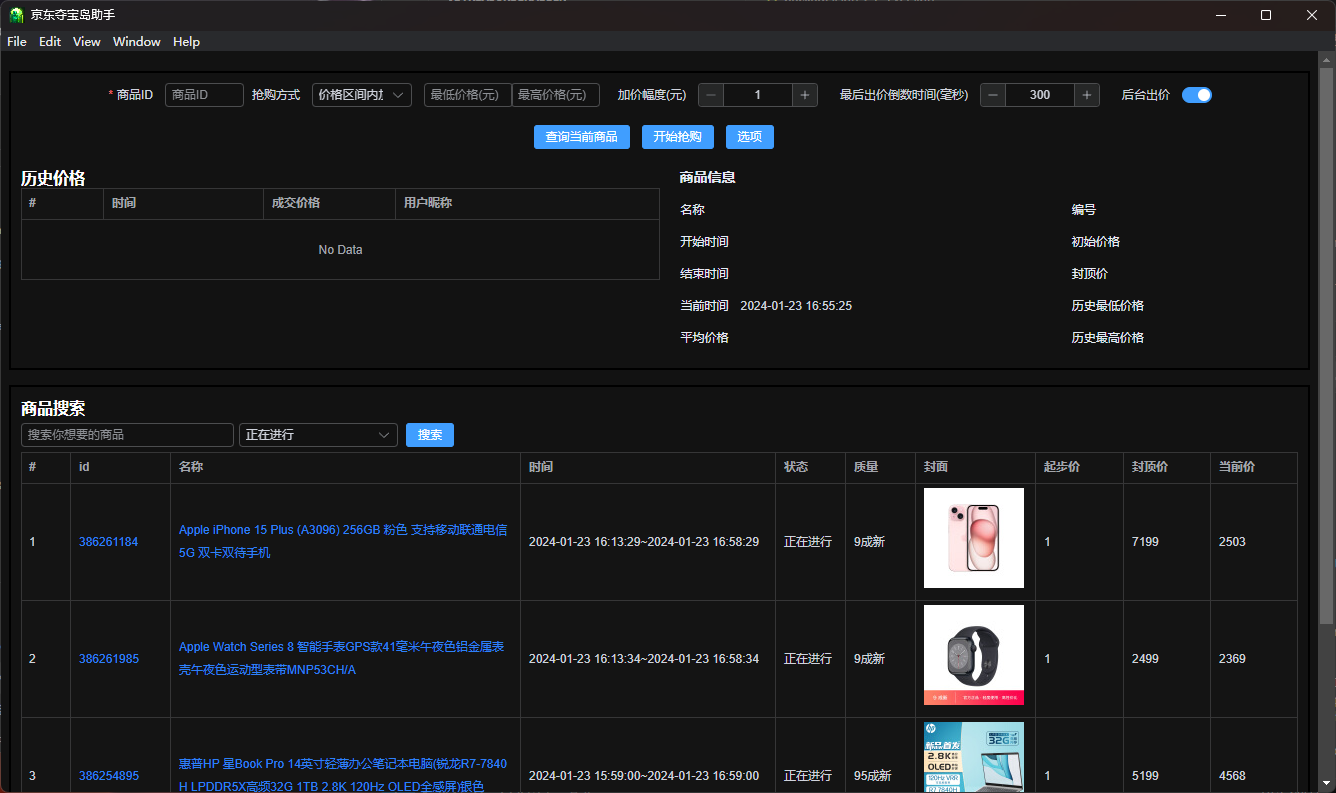Viewport: 1336px width, 793px height.
Task: Decrease 加价幅度 with minus button
Action: pyautogui.click(x=711, y=95)
